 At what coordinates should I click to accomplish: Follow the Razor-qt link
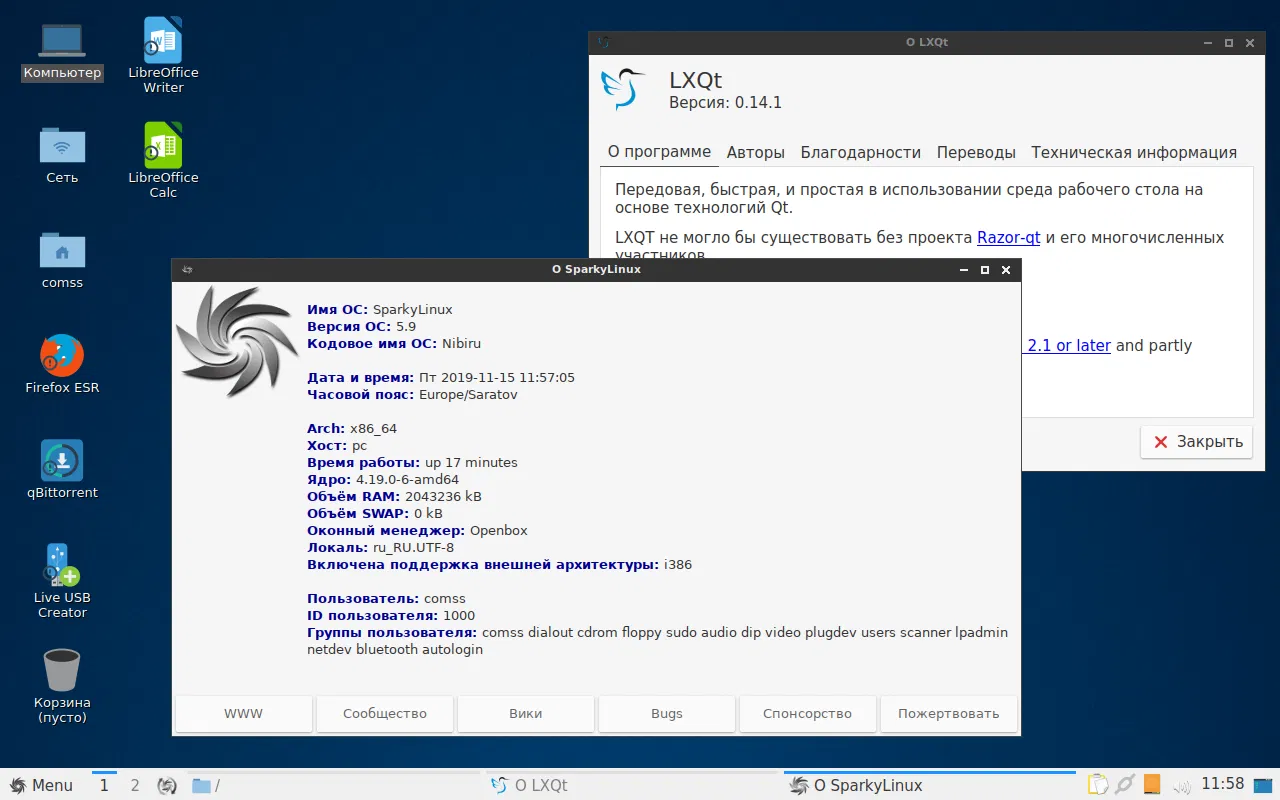click(x=1009, y=238)
